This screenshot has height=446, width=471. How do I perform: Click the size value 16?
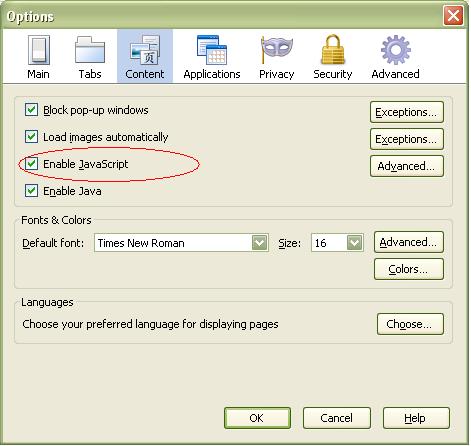321,243
